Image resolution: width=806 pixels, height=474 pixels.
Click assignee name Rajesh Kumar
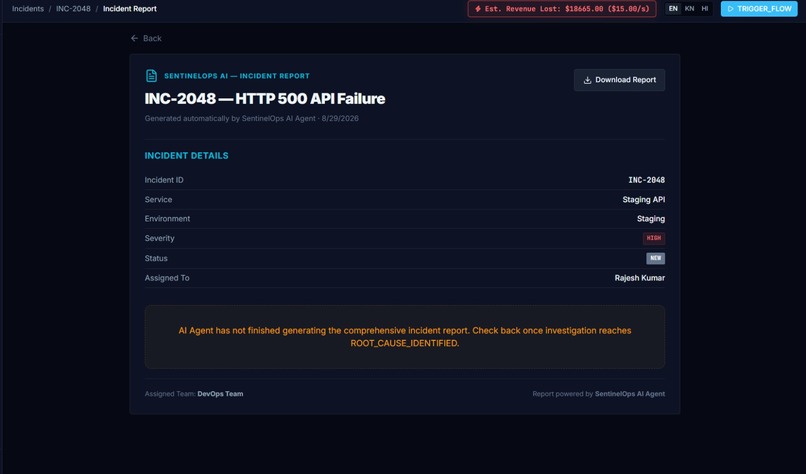point(639,278)
